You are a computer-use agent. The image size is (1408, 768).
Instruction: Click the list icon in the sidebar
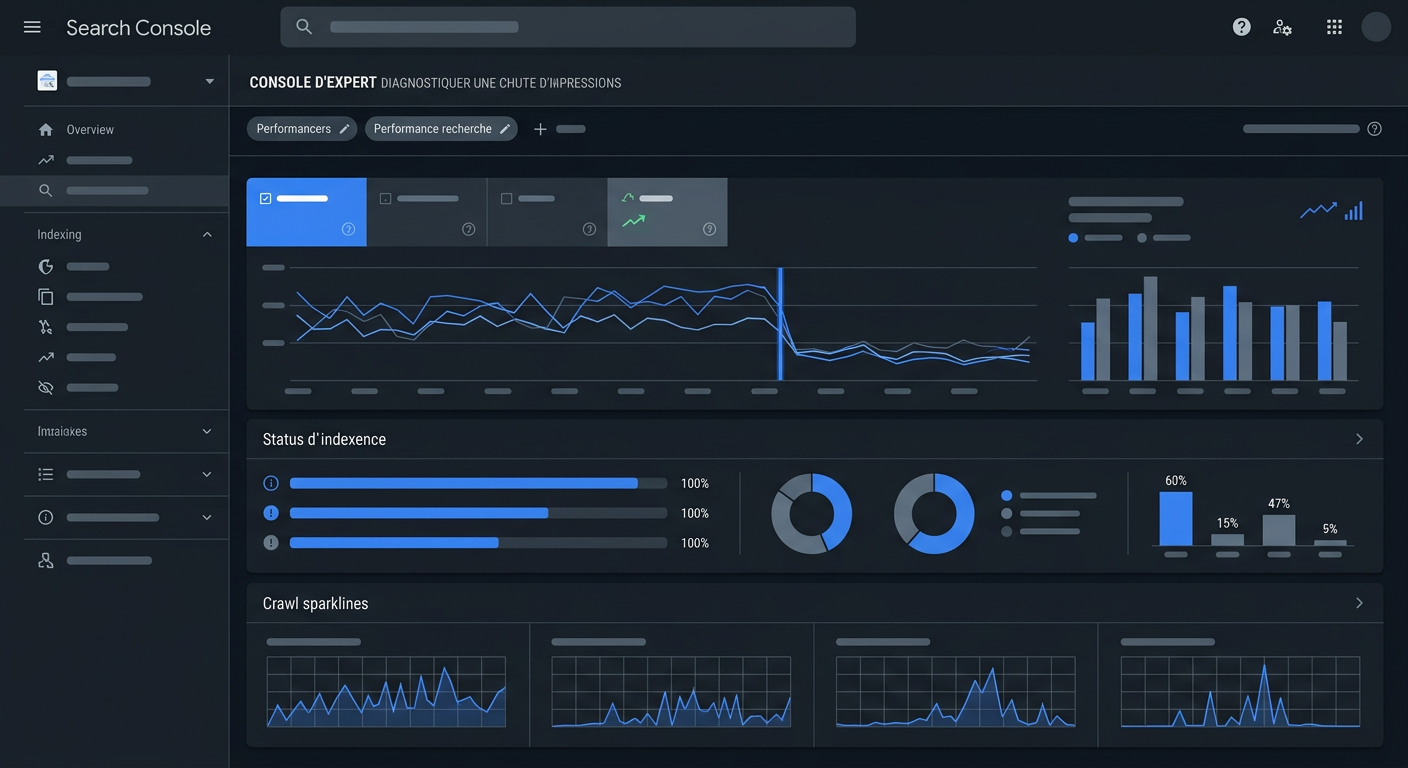coord(45,474)
